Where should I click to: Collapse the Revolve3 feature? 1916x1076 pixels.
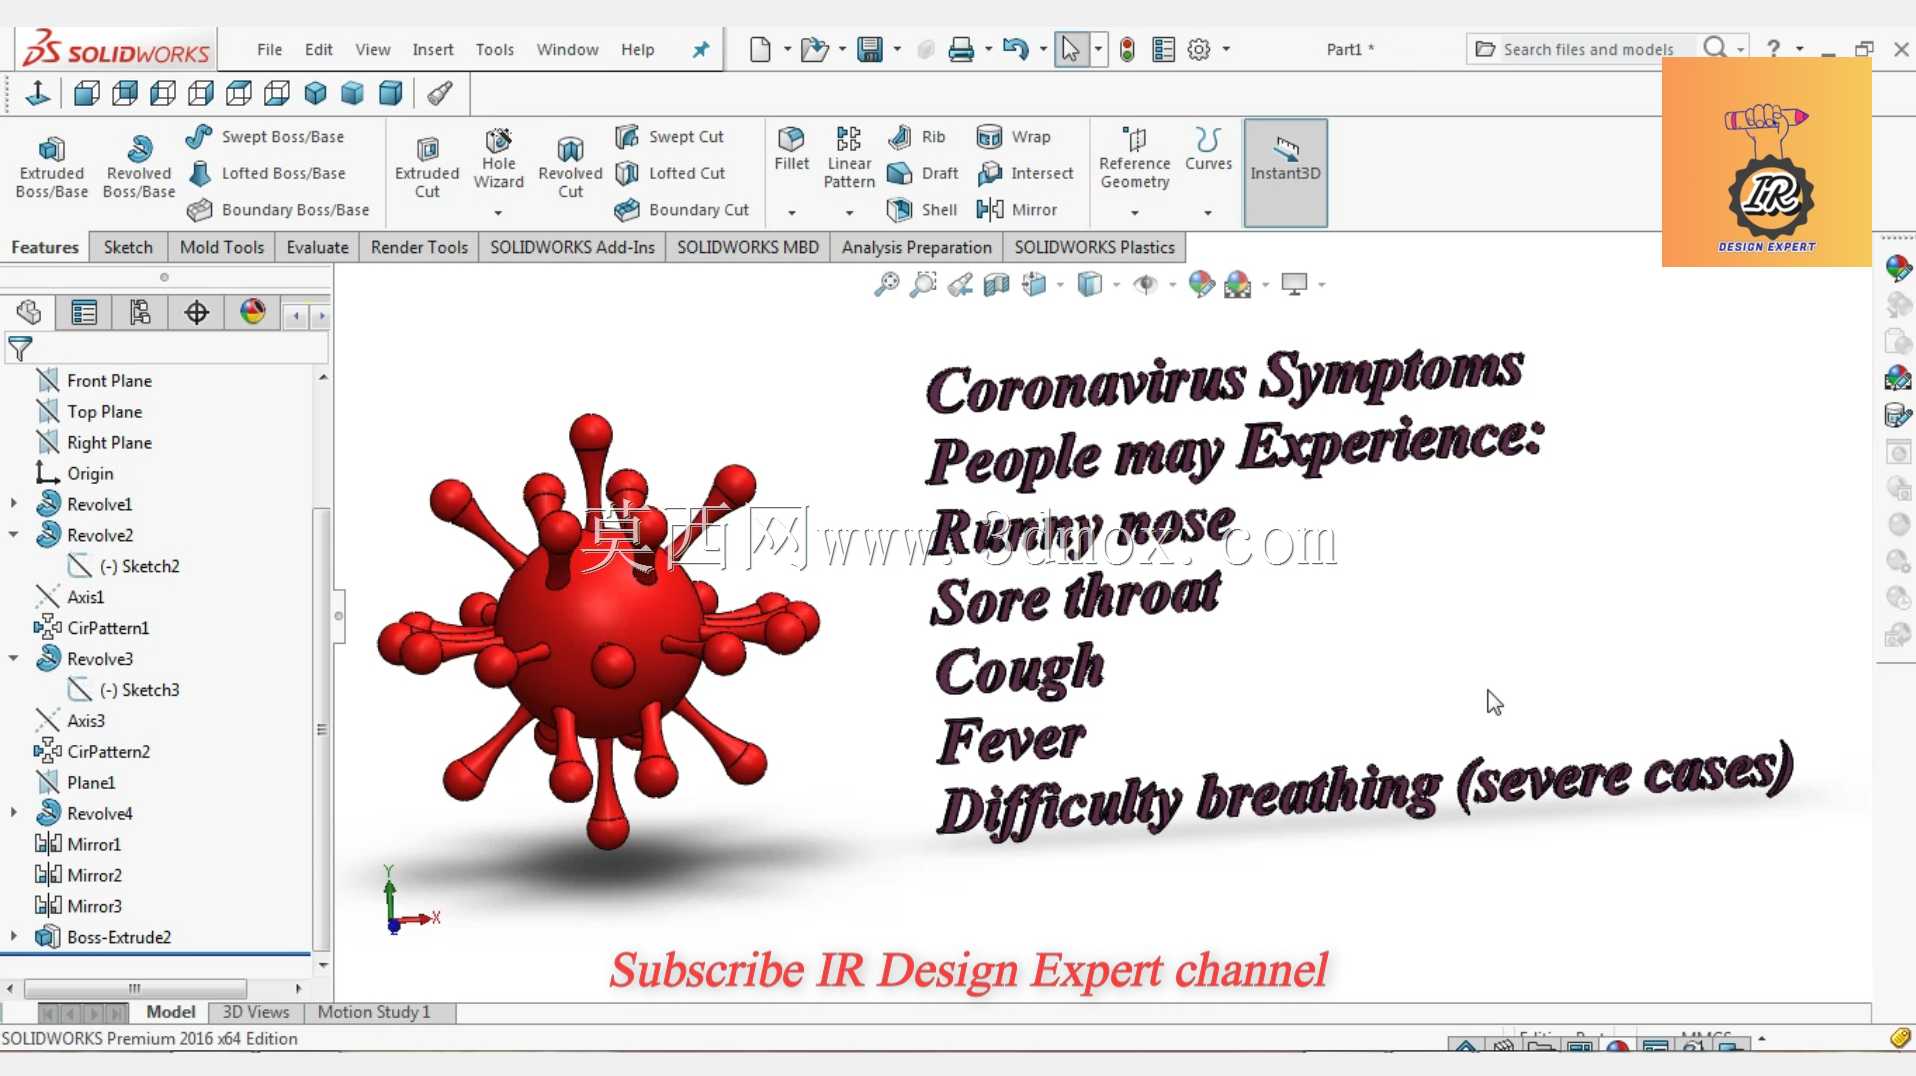[x=13, y=659]
